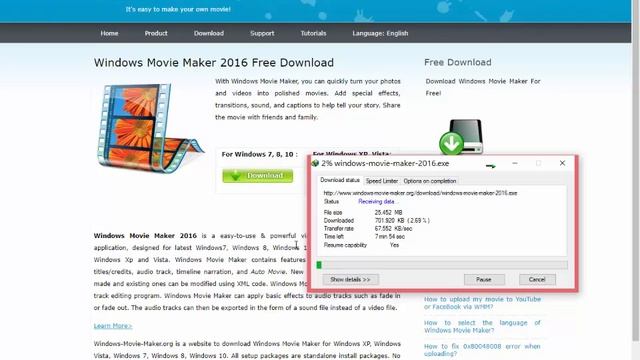Screen dimensions: 640x360
Task: Minimize the download dialog window
Action: click(515, 163)
